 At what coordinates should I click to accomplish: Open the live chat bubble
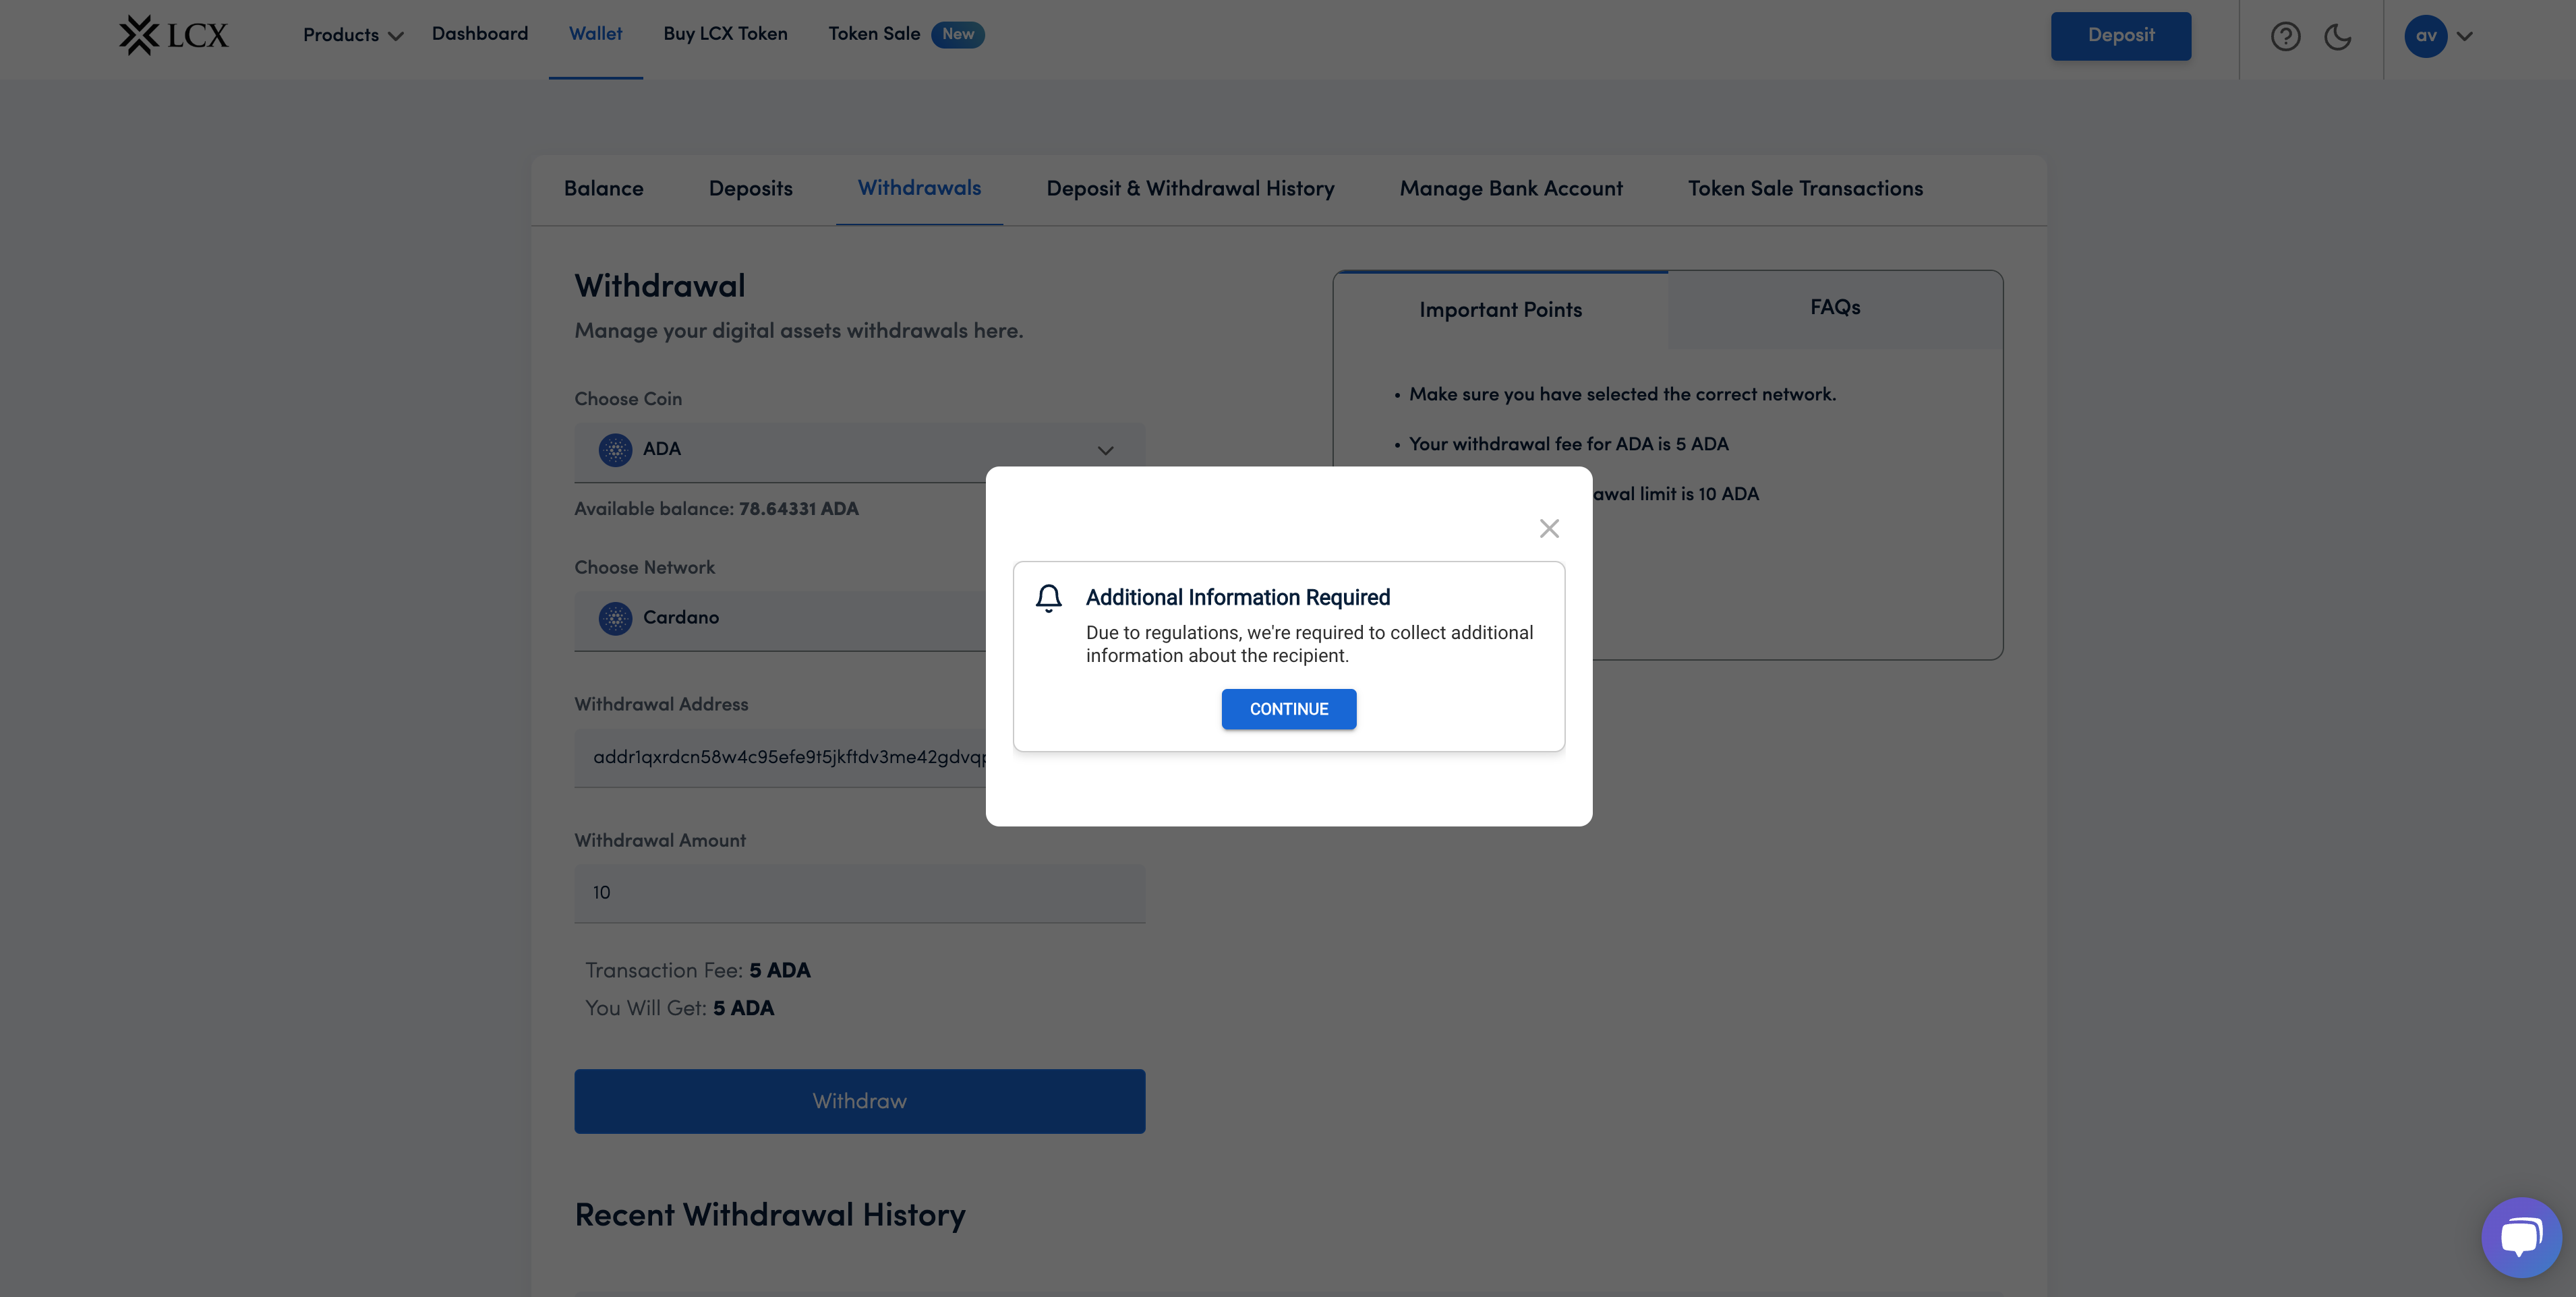2521,1237
